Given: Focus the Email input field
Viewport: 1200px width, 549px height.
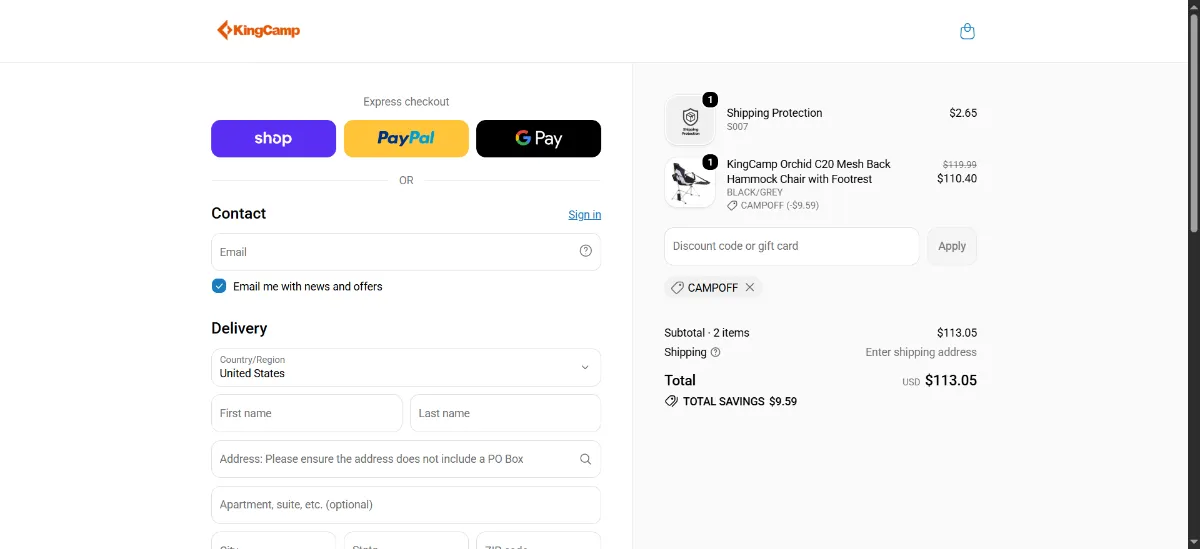Looking at the screenshot, I should (x=406, y=252).
